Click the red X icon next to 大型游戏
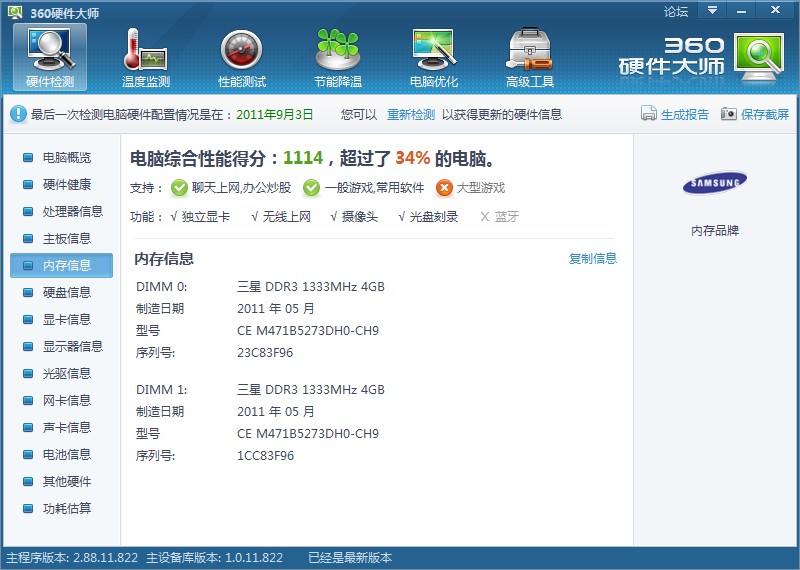The image size is (800, 570). click(x=444, y=188)
